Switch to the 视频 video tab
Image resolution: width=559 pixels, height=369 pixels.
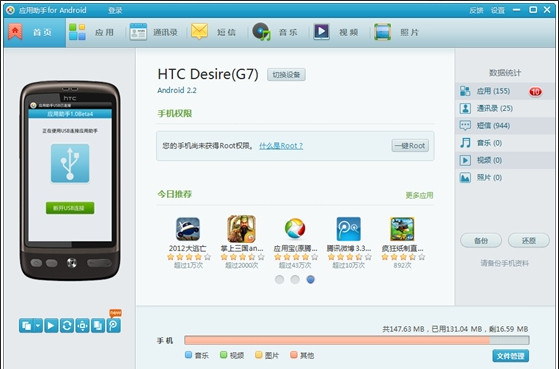pos(336,32)
